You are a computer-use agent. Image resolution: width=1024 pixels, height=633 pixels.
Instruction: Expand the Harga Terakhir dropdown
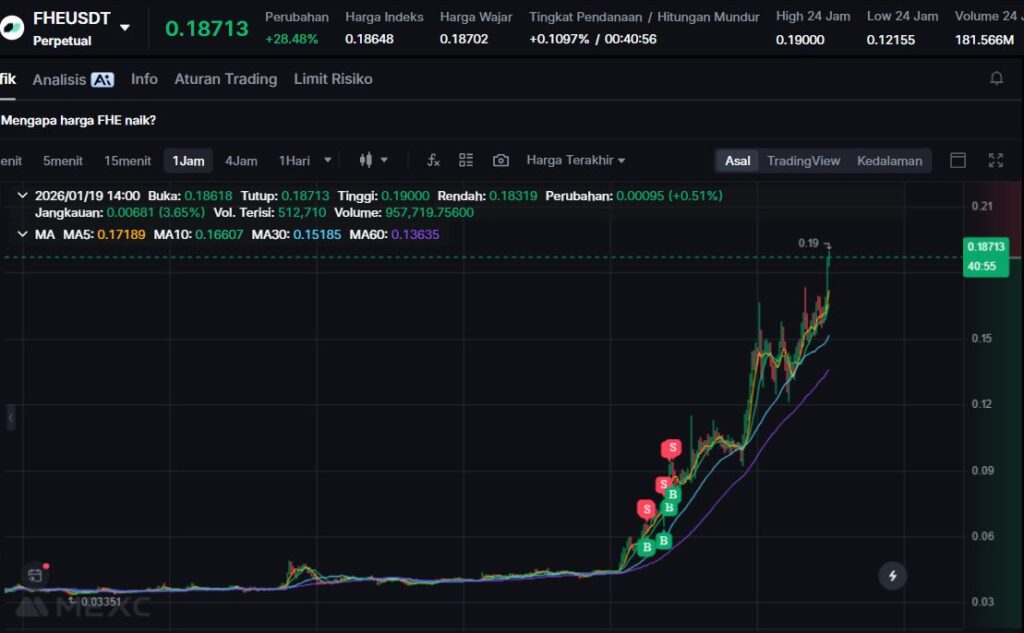point(575,160)
